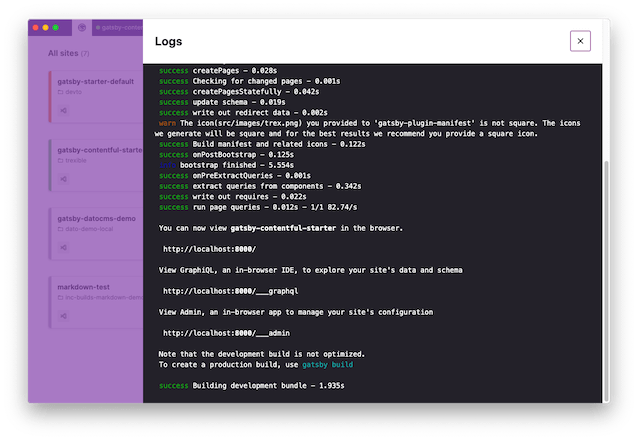Click the red macOS close window button

click(x=36, y=28)
